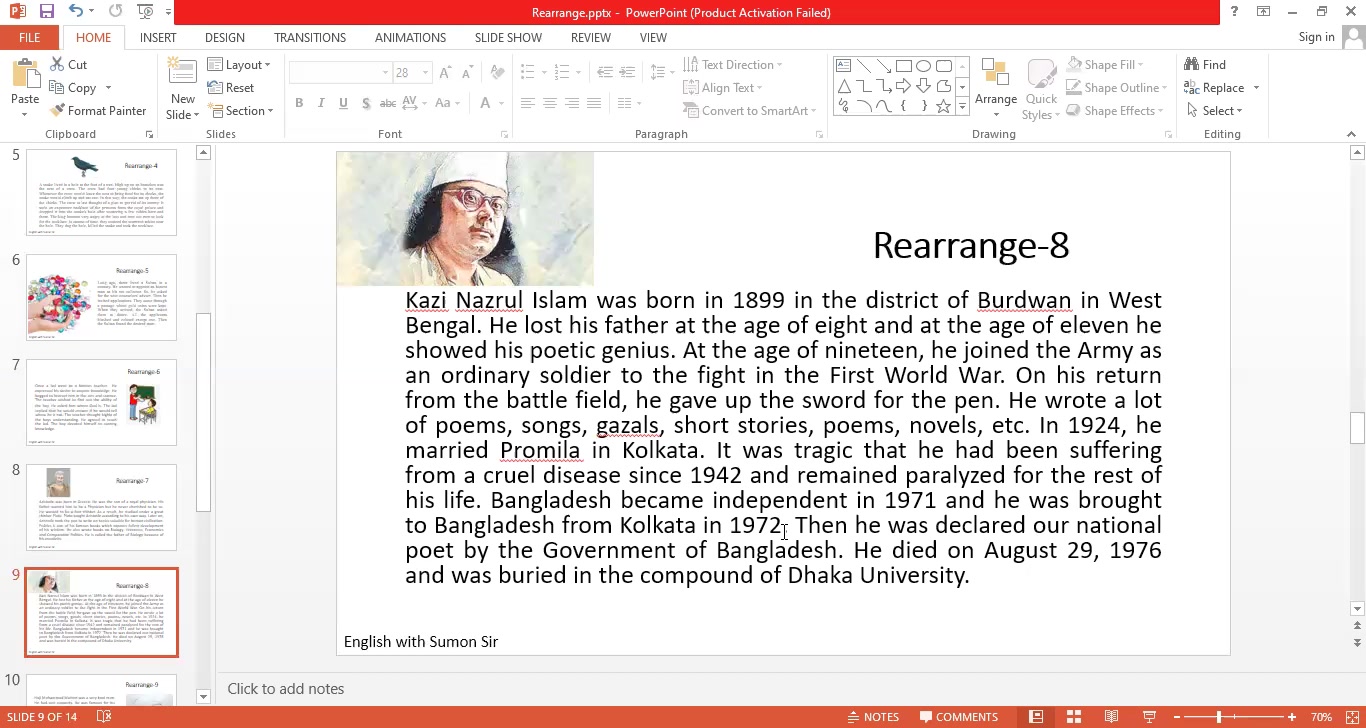Select the Format Painter tool
Image resolution: width=1366 pixels, height=728 pixels.
coord(98,110)
